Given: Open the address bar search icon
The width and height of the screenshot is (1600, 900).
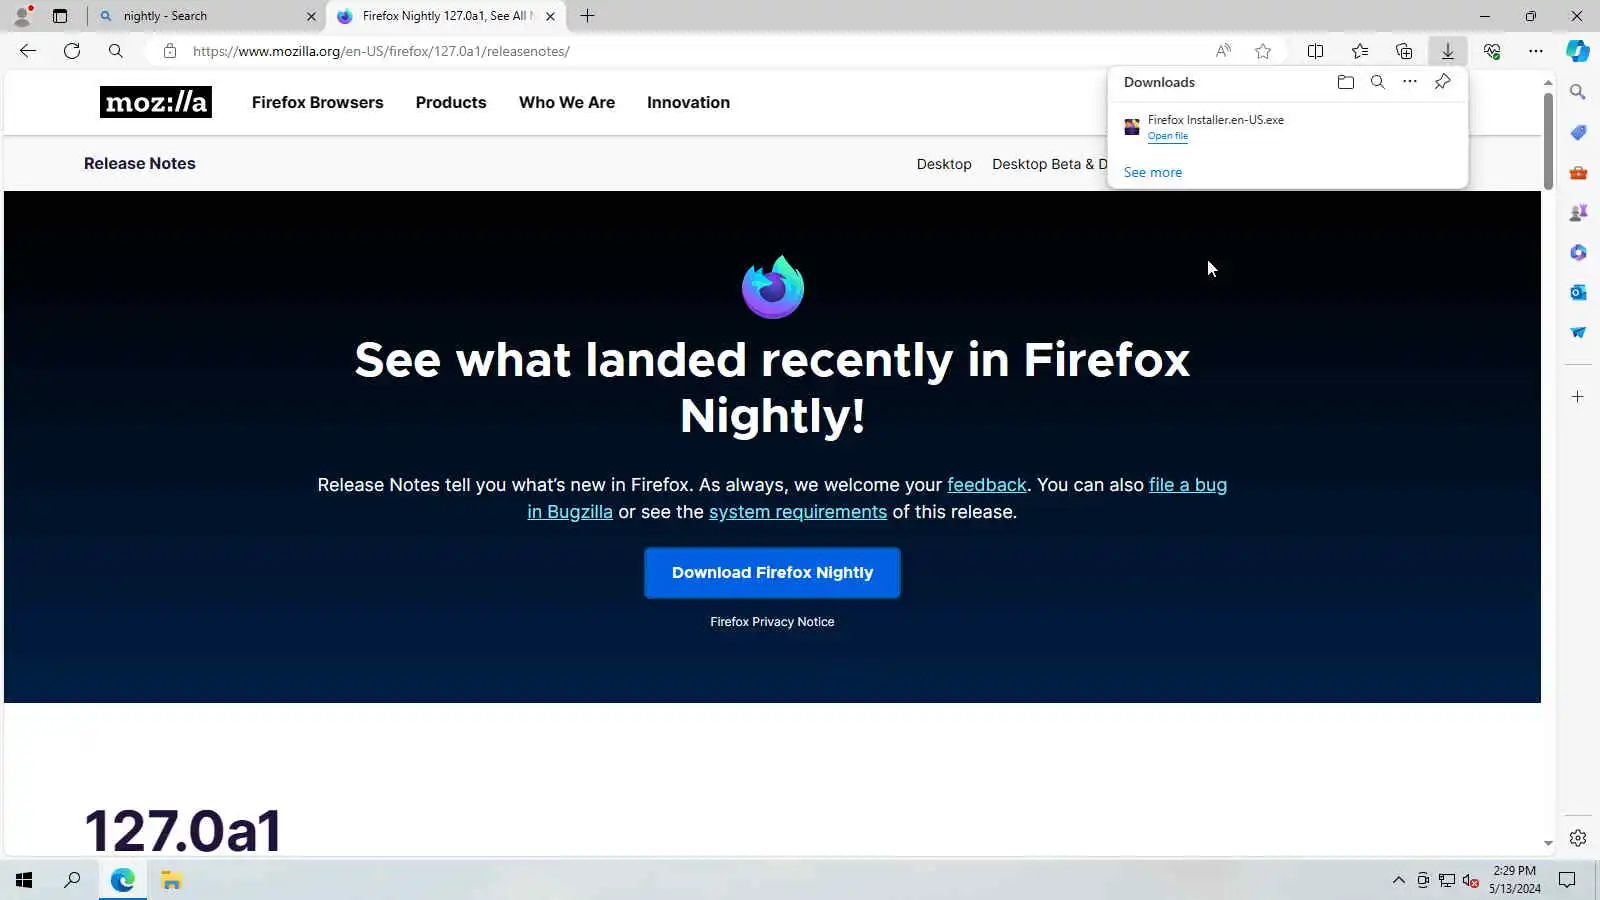Looking at the screenshot, I should tap(116, 51).
